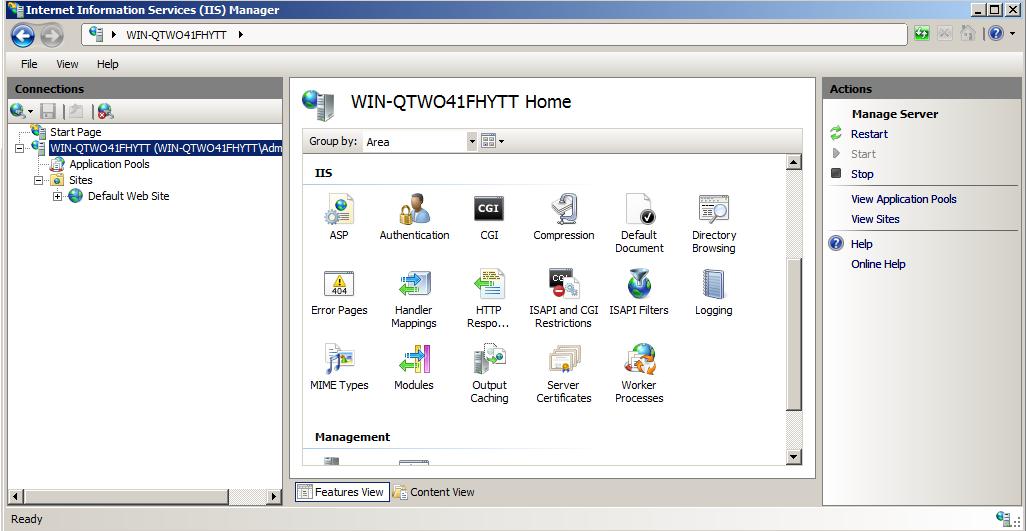The width and height of the screenshot is (1026, 531).
Task: Click the Help question mark toolbar icon
Action: coord(995,33)
